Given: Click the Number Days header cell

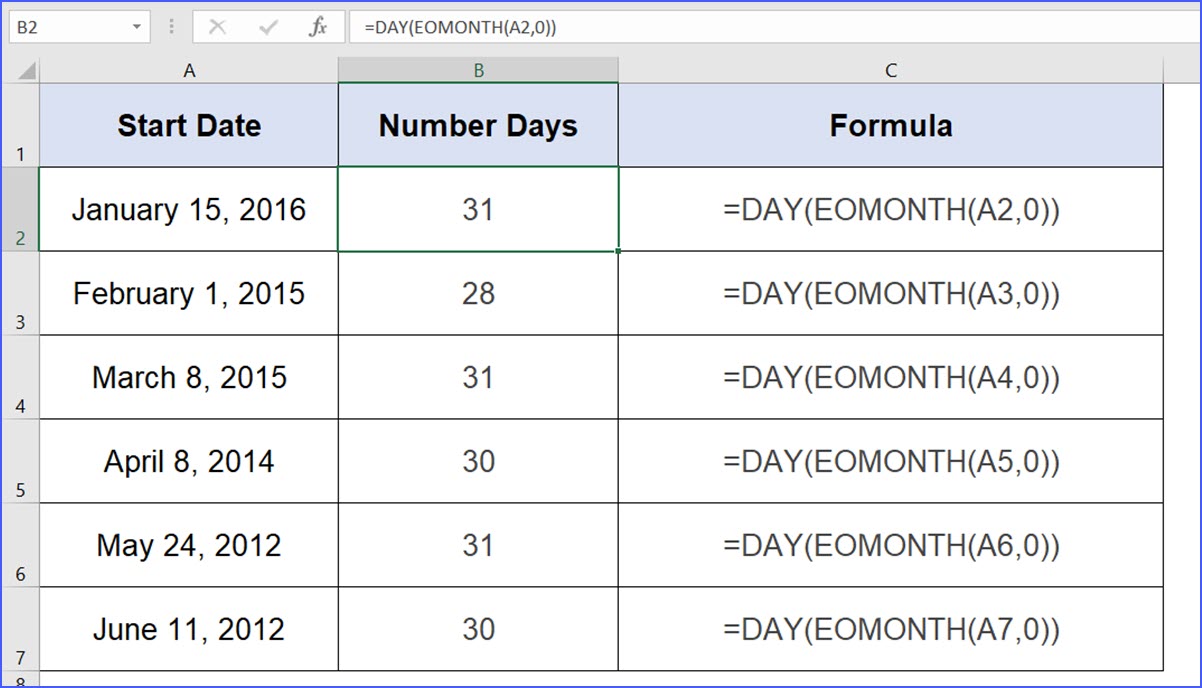Looking at the screenshot, I should (478, 122).
